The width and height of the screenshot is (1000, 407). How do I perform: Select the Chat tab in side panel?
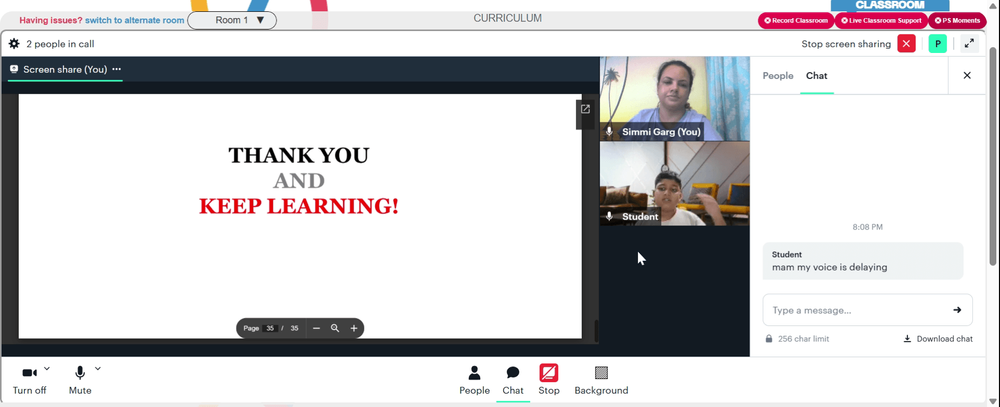pyautogui.click(x=816, y=75)
